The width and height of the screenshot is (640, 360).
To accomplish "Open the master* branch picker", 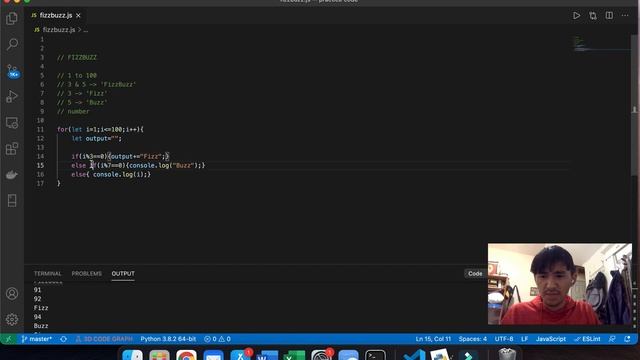I will coord(37,339).
